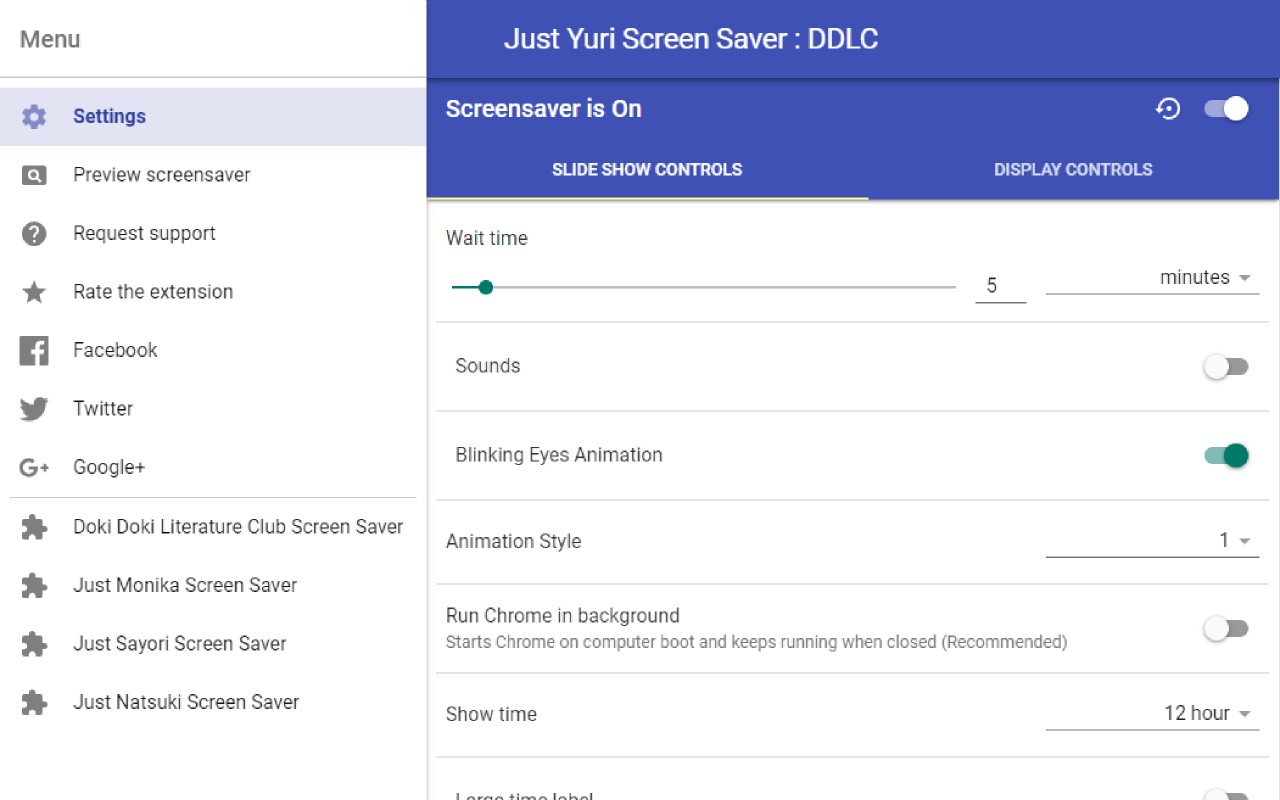
Task: Switch to the Display Controls tab
Action: click(x=1073, y=169)
